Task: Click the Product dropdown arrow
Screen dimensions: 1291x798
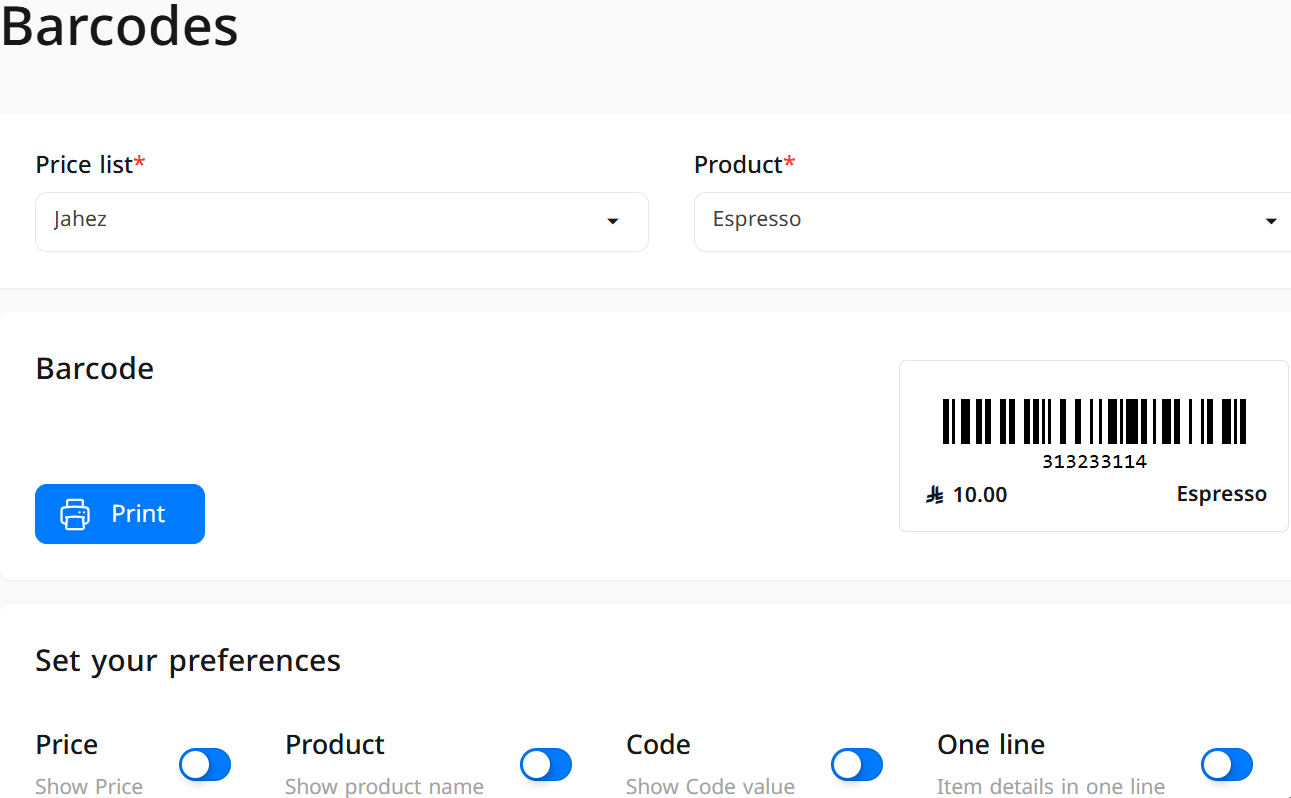Action: [1271, 221]
